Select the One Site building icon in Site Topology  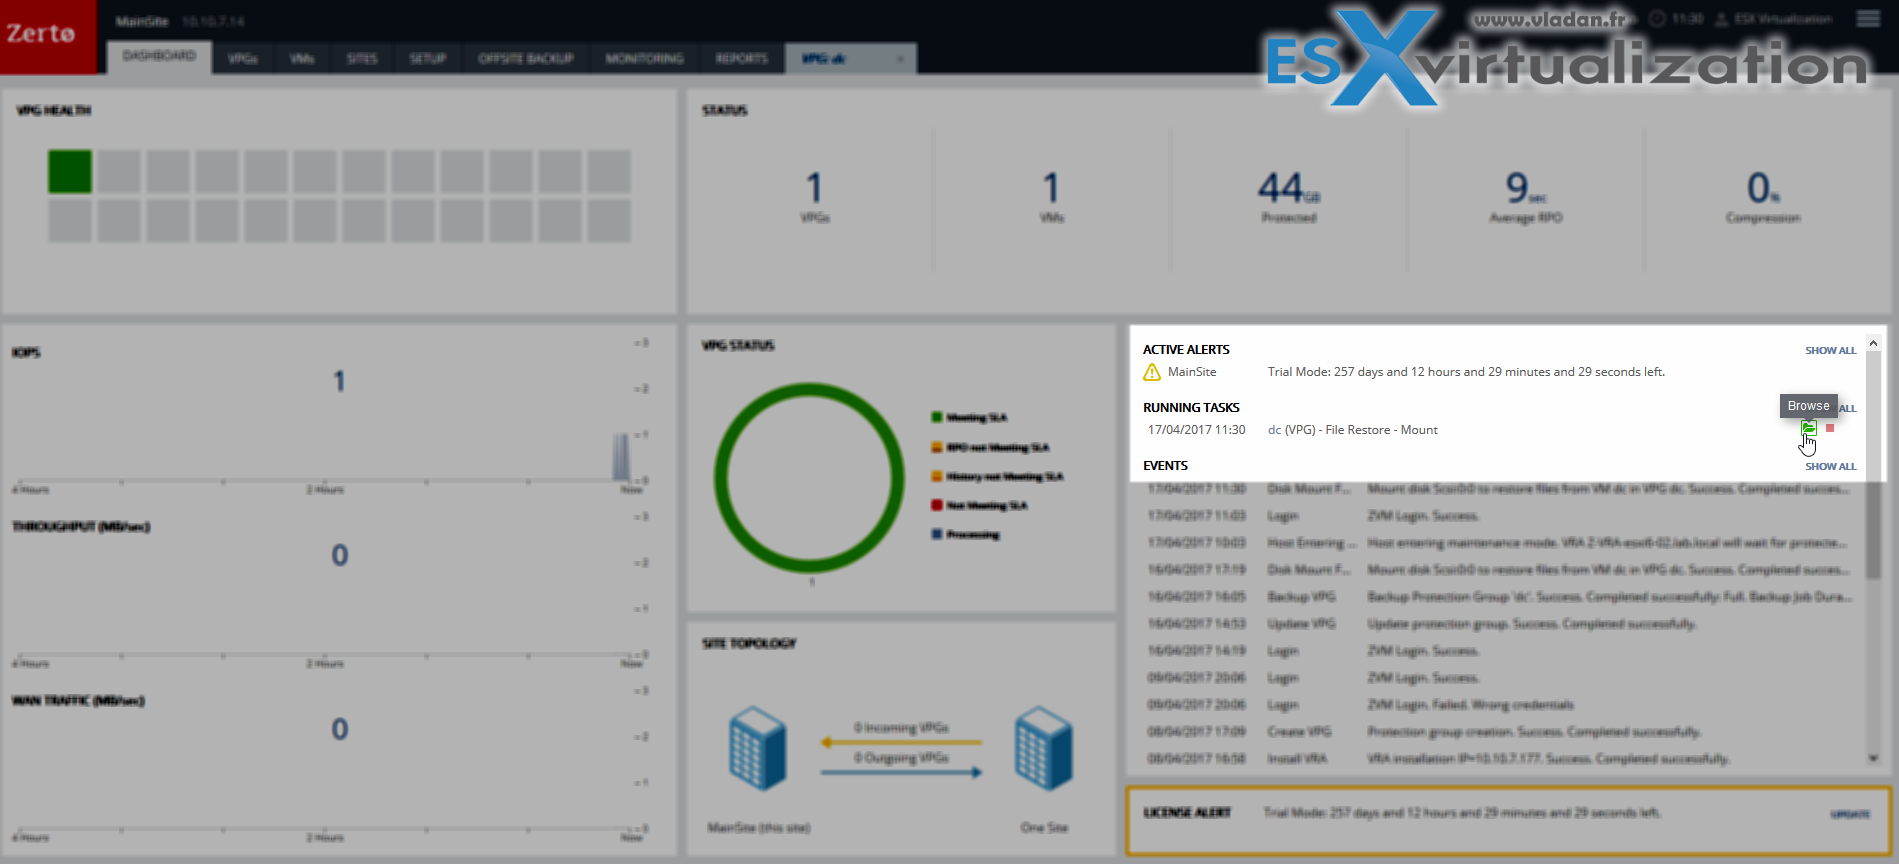1044,748
